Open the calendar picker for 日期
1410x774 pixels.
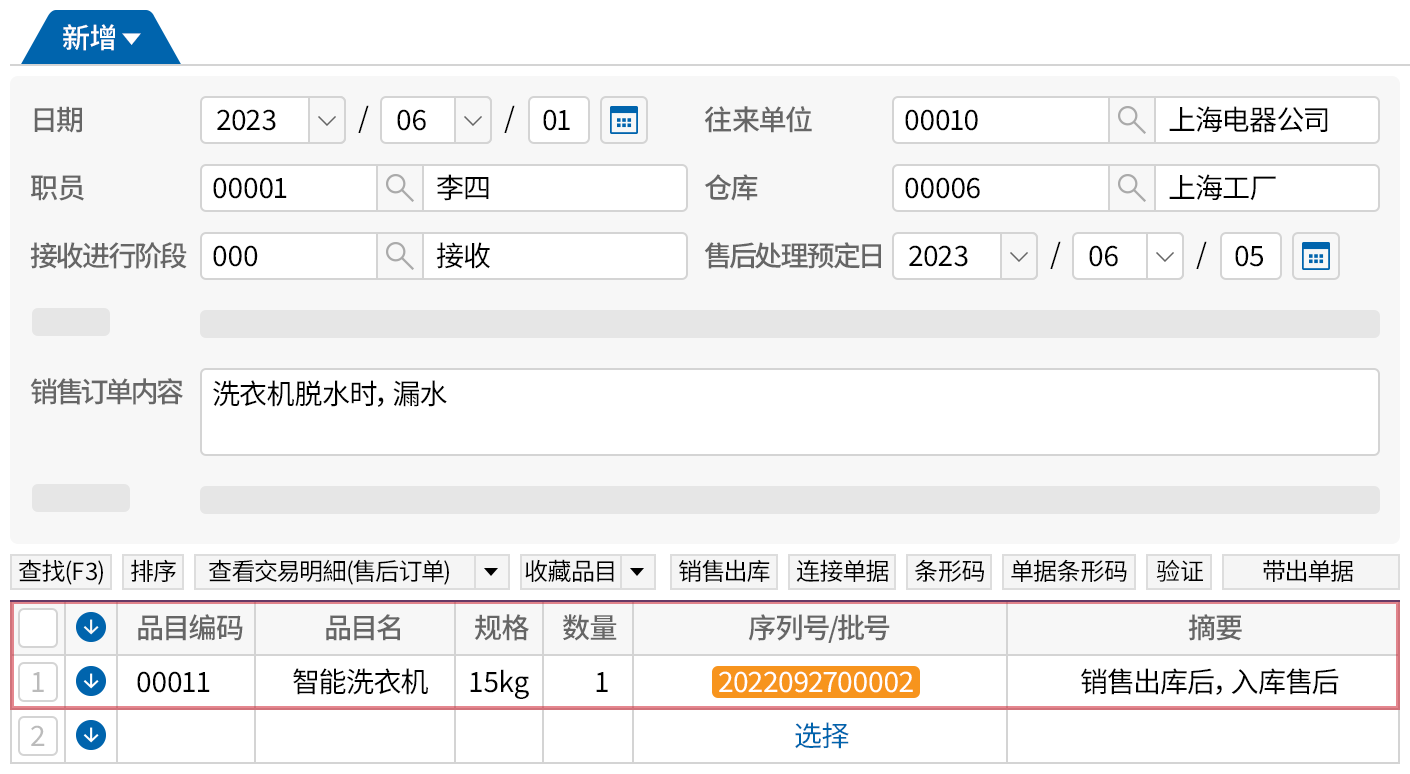[624, 121]
